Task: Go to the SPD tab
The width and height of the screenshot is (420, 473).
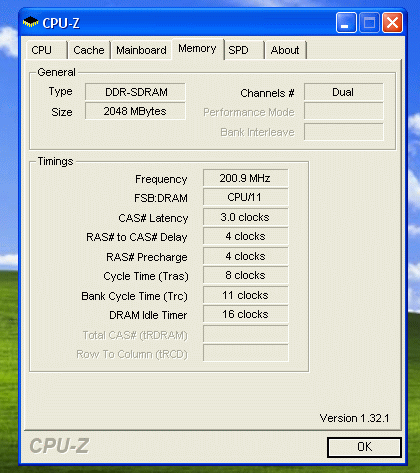Action: coord(244,50)
